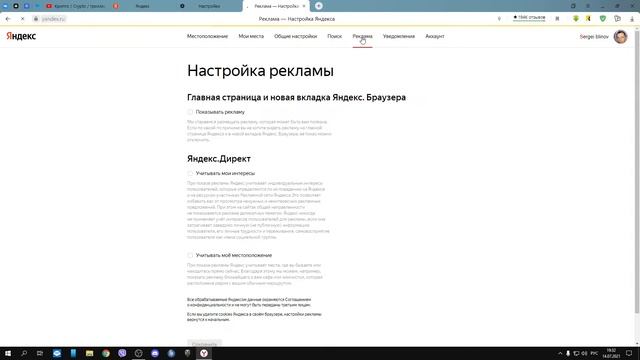Open Chrome from the taskbar
Screen dimensions: 640x360
[x=106, y=353]
